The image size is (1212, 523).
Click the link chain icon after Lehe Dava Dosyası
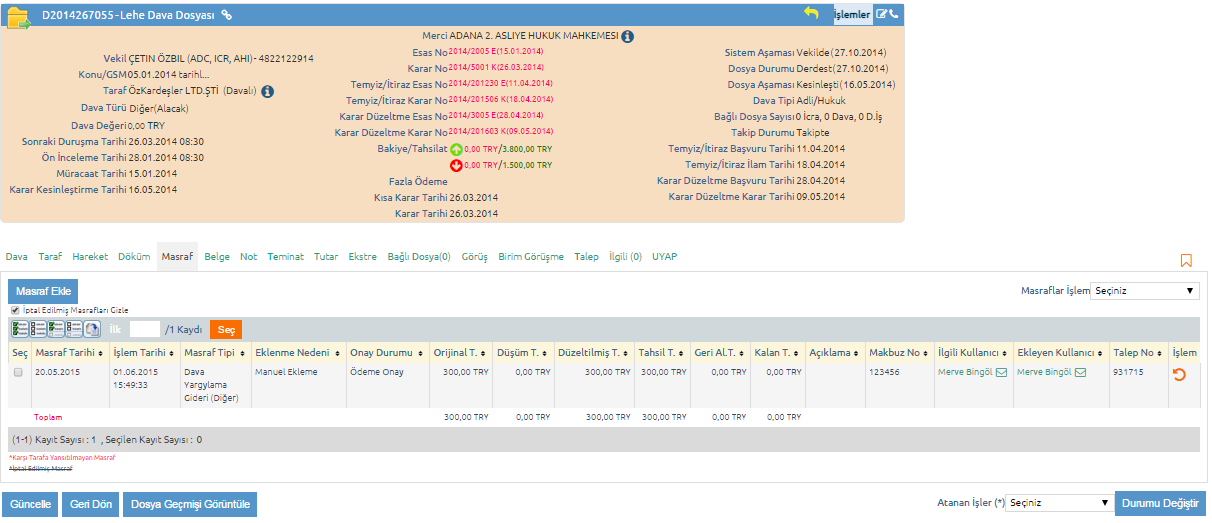(227, 15)
